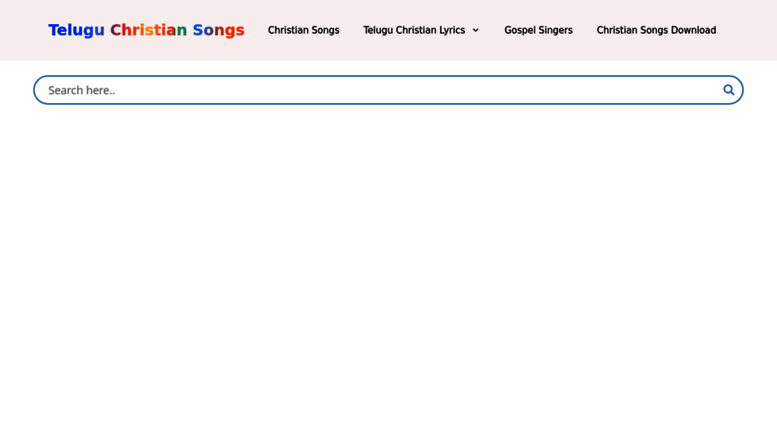
Task: Click the placeholder text "Search here.."
Action: [x=81, y=90]
